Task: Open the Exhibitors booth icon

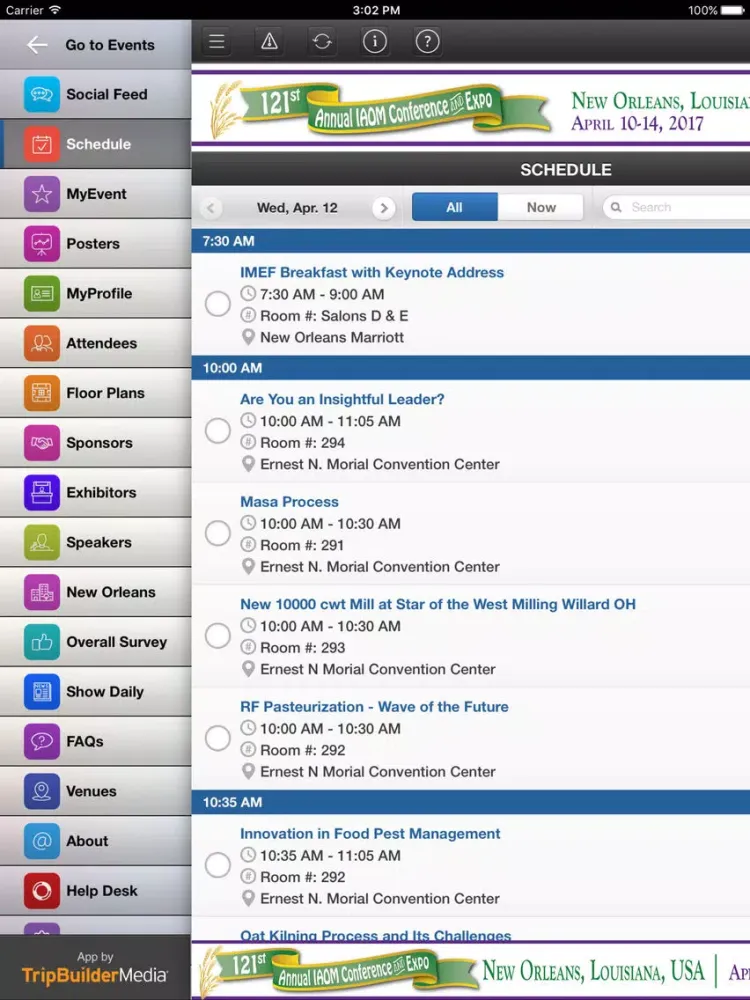Action: 42,492
